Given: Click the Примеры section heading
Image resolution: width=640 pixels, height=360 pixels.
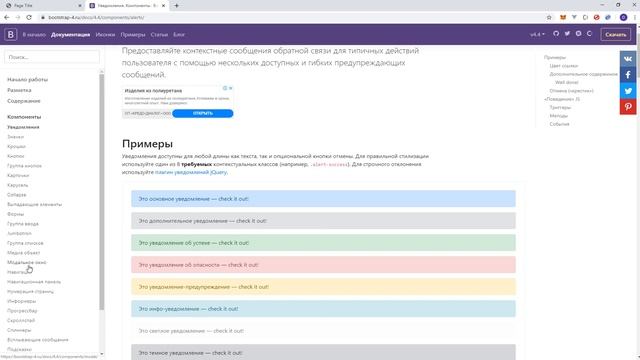Looking at the screenshot, I should point(147,144).
